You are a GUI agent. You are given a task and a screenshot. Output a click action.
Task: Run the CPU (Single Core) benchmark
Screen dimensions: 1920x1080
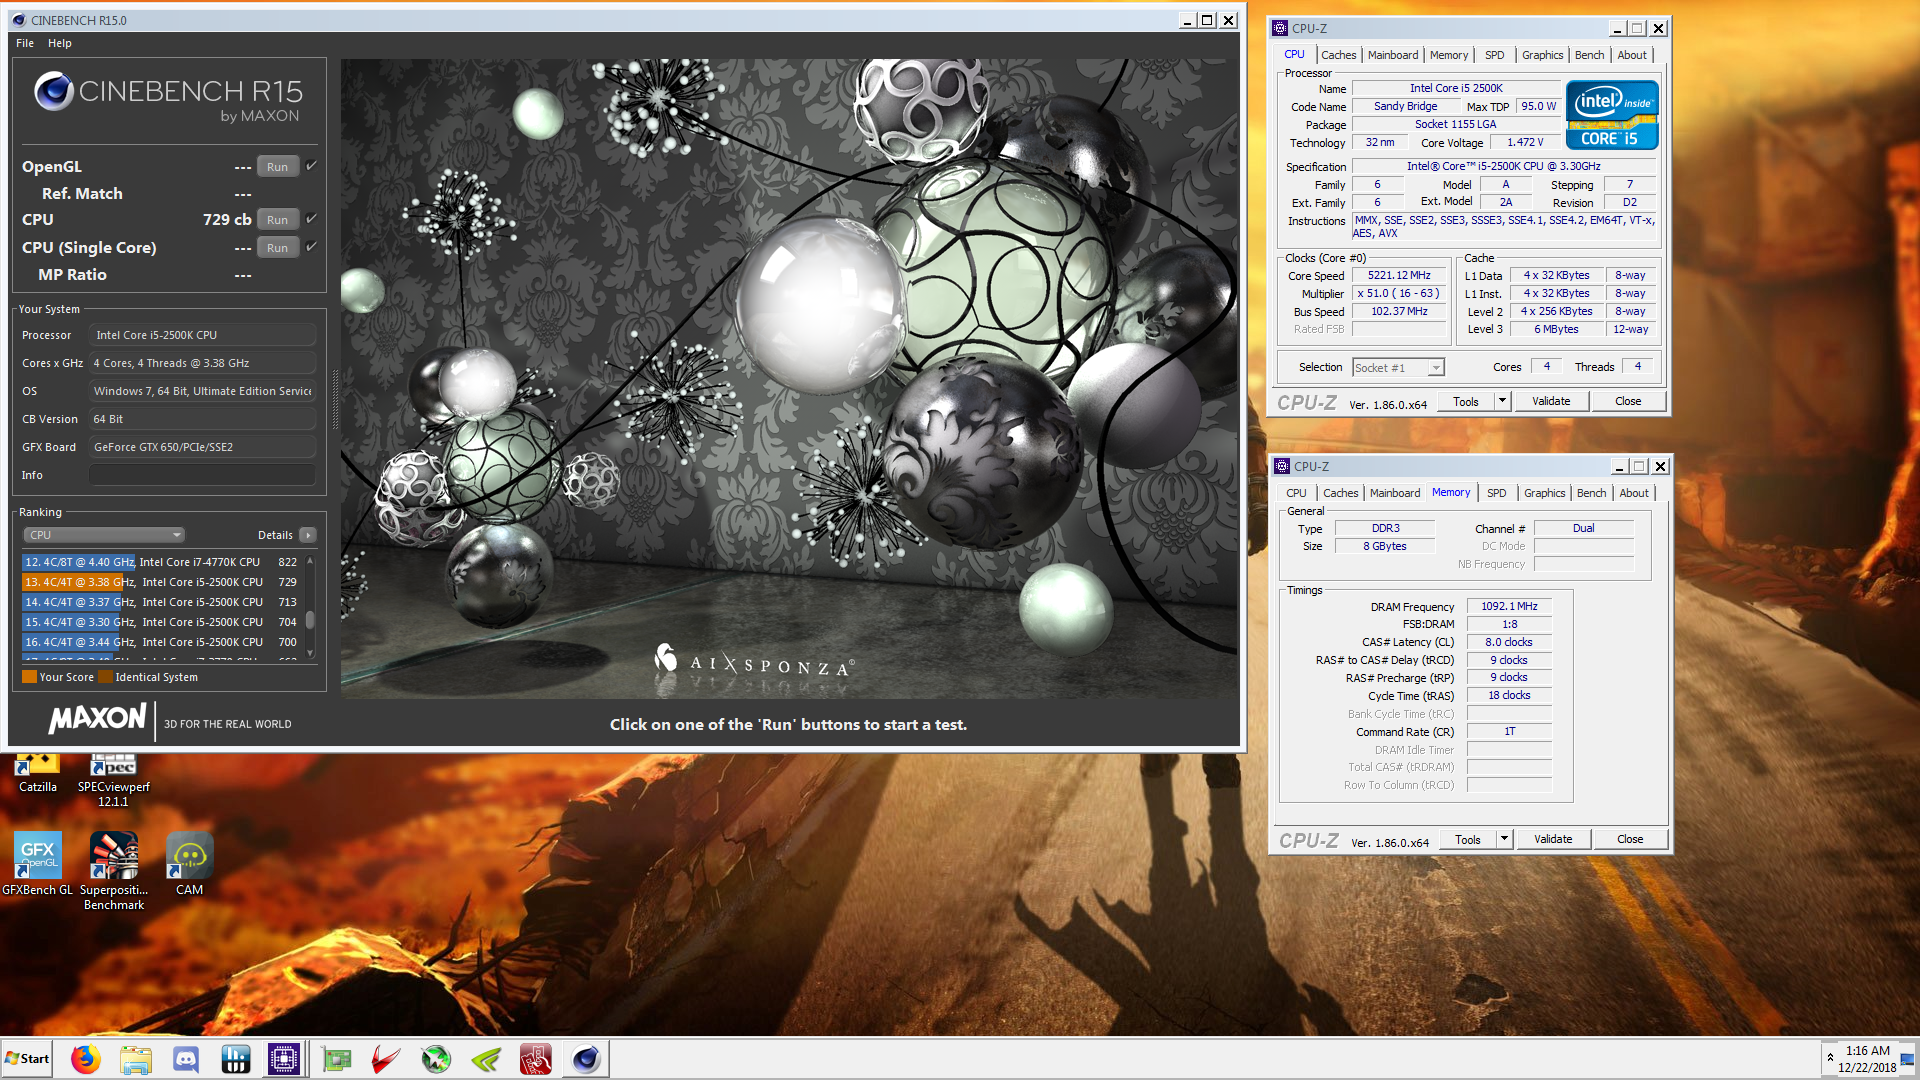[x=278, y=248]
